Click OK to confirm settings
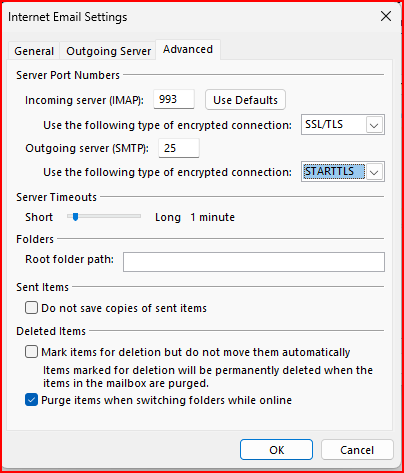 coord(276,450)
